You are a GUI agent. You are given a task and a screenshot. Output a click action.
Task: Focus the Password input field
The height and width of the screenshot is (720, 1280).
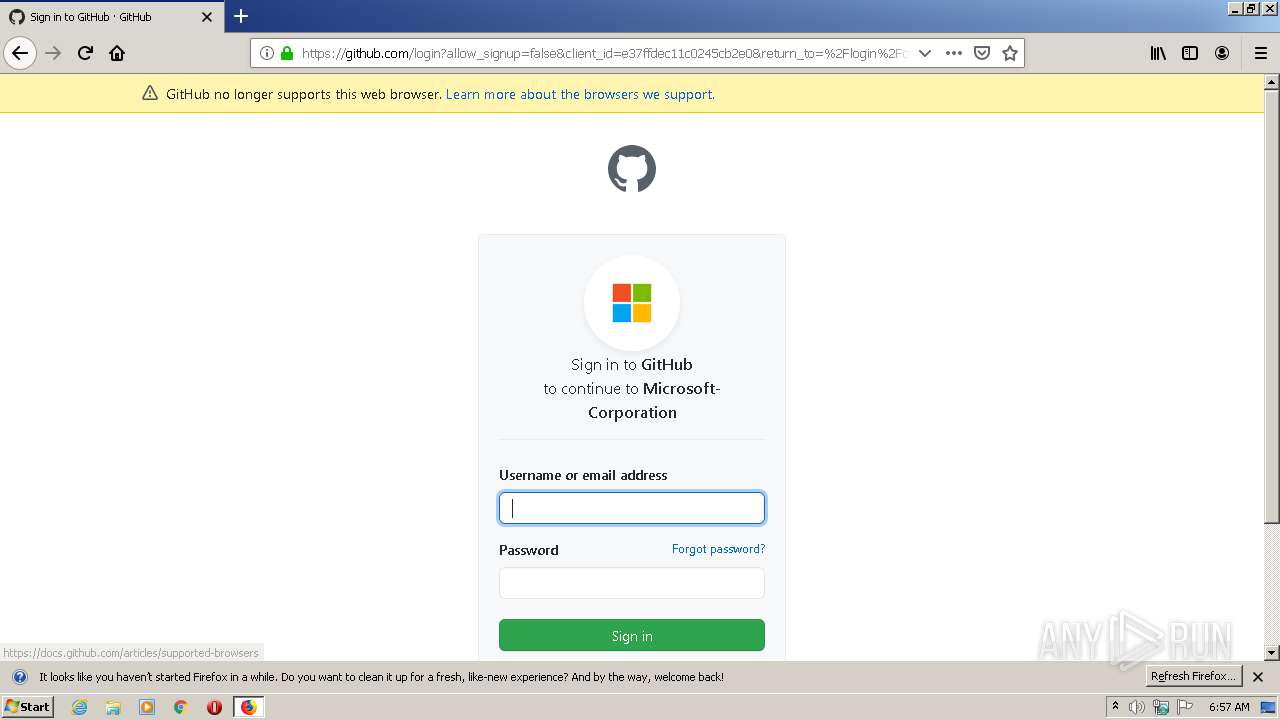(632, 583)
